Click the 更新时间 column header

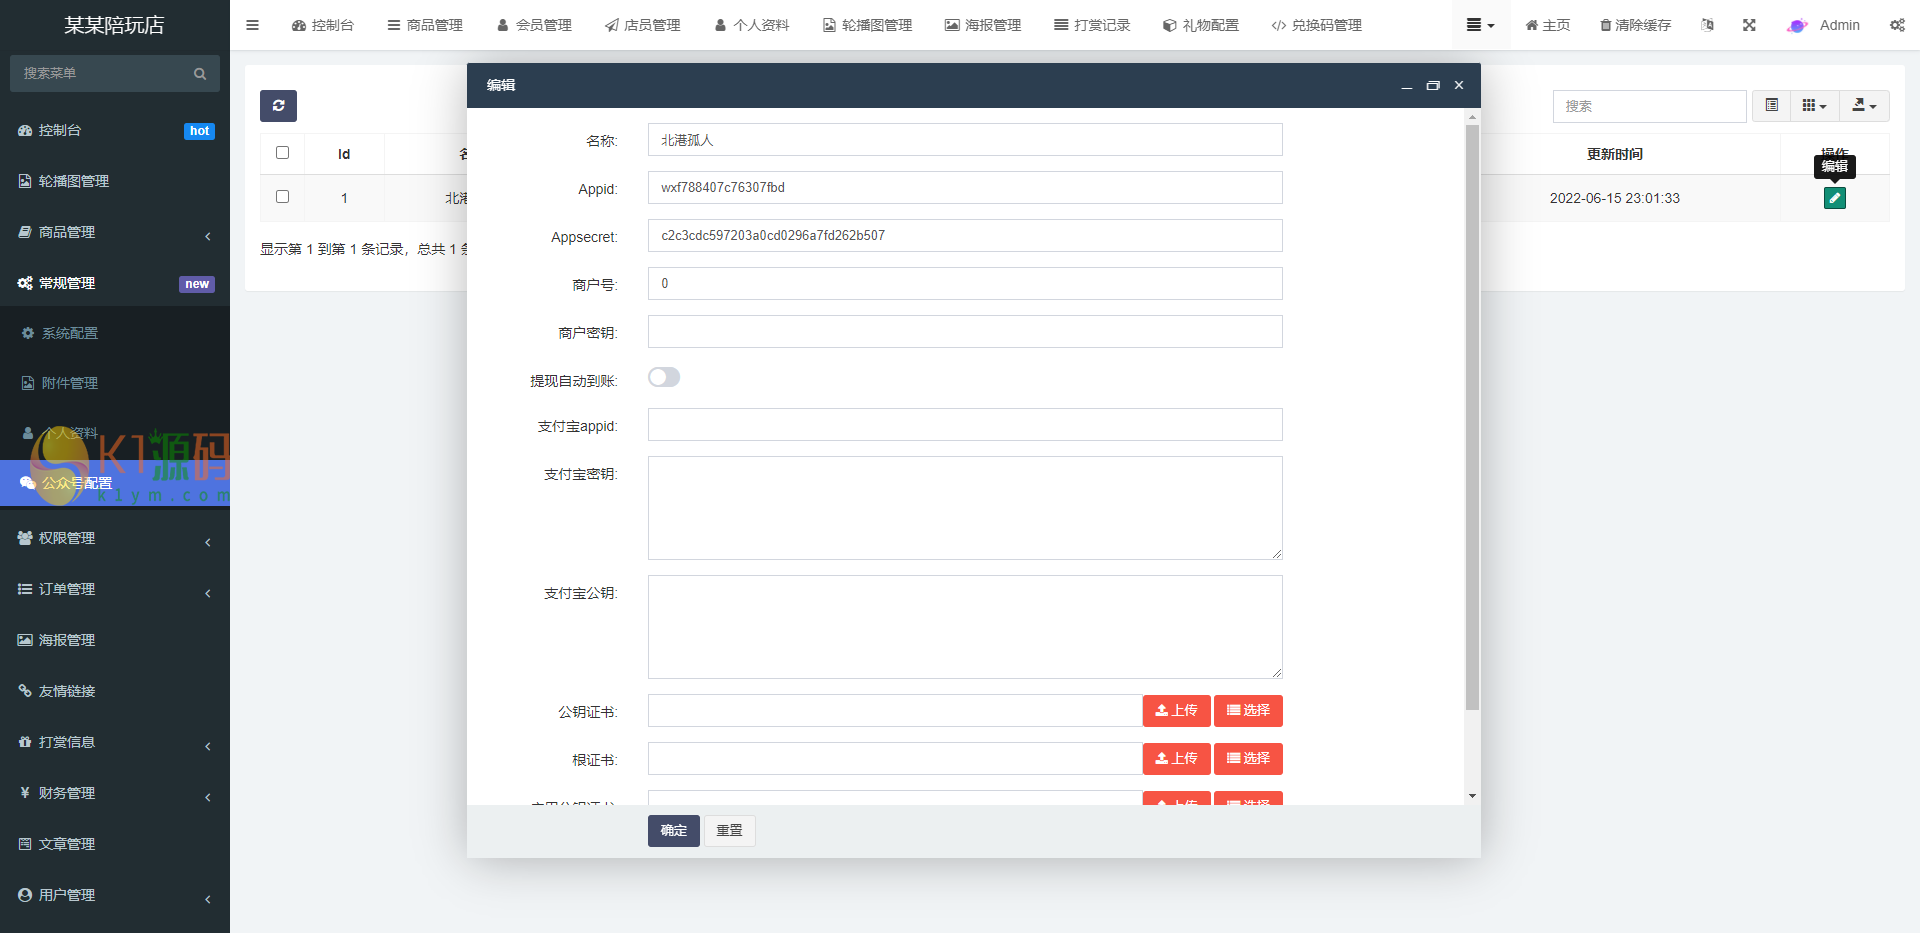tap(1614, 154)
